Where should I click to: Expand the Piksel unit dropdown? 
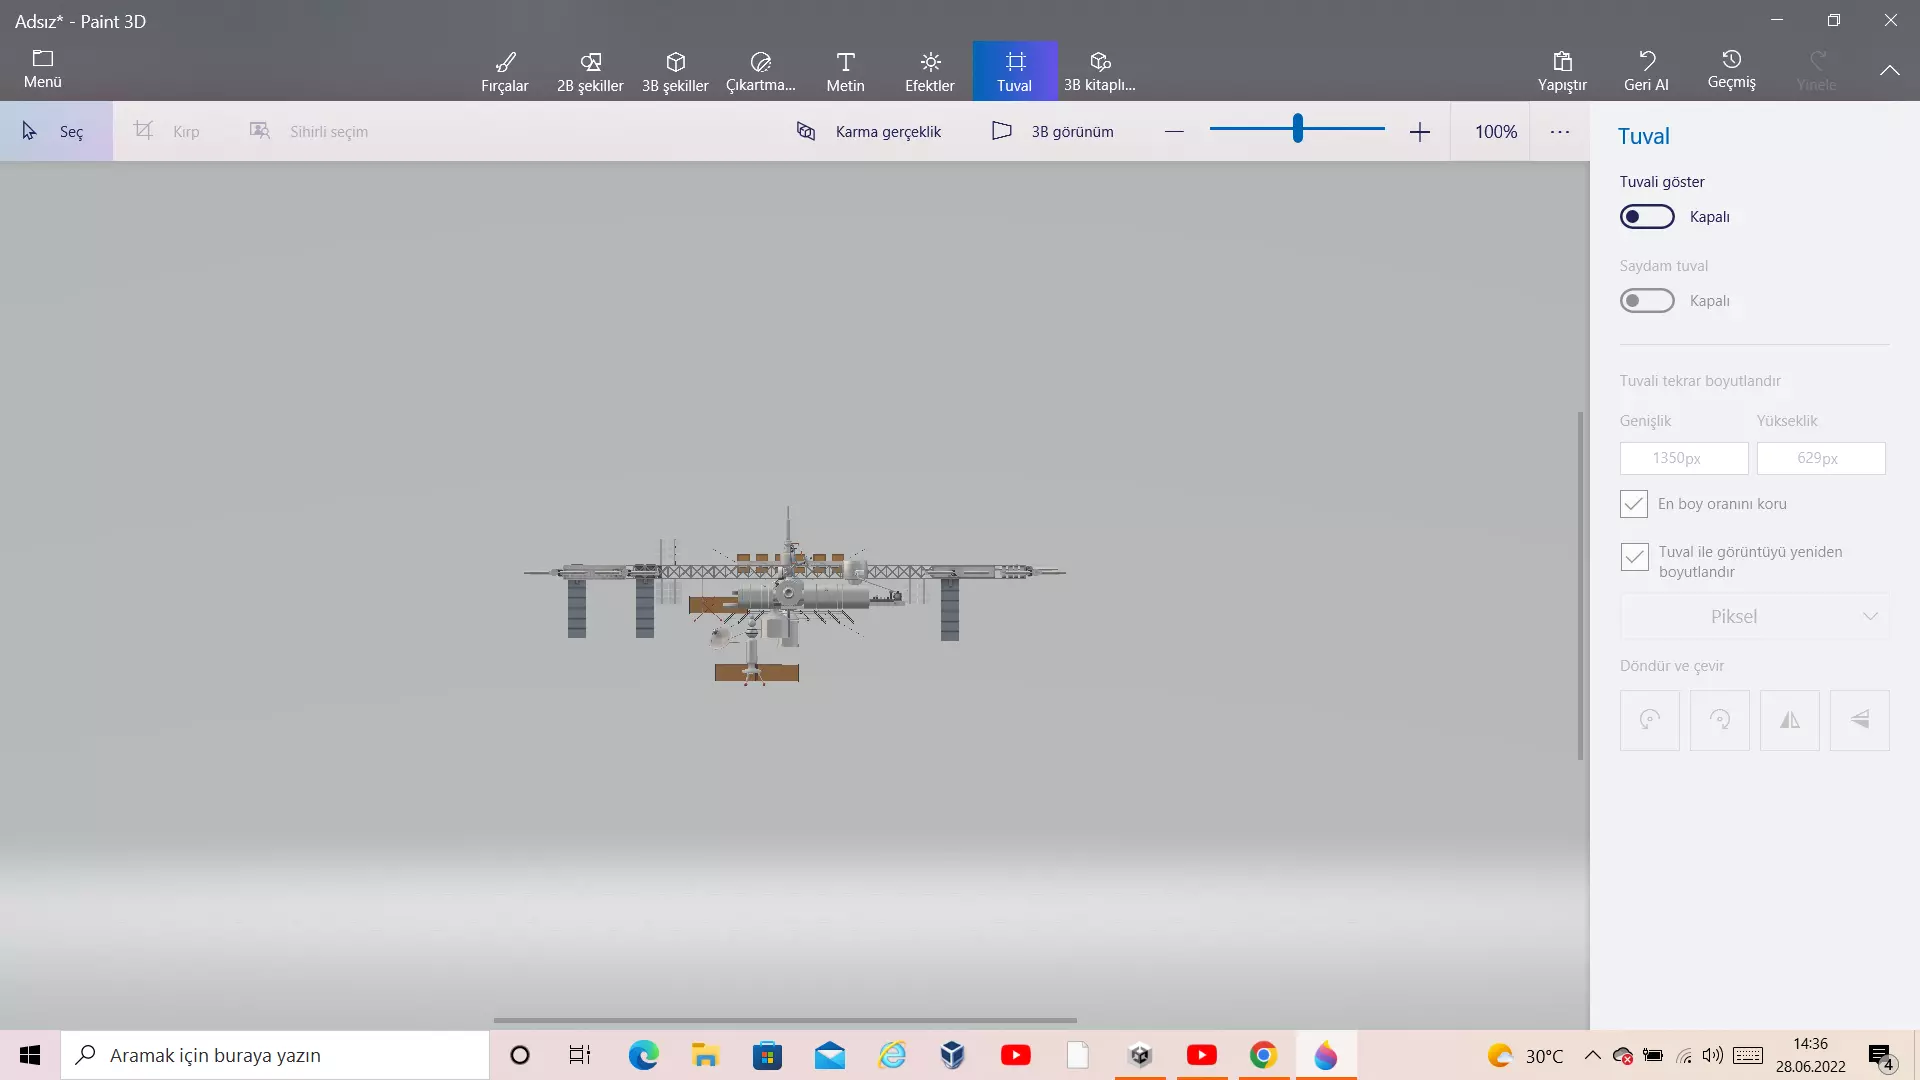pyautogui.click(x=1754, y=617)
